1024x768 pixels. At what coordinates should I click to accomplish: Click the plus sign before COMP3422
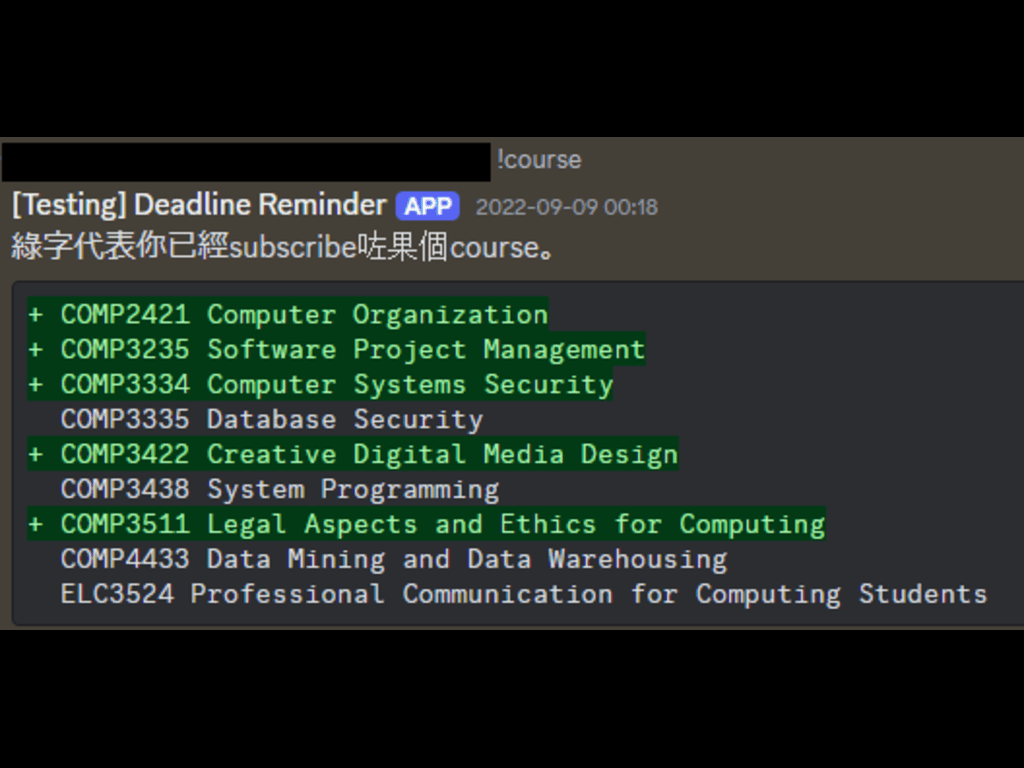[x=36, y=455]
